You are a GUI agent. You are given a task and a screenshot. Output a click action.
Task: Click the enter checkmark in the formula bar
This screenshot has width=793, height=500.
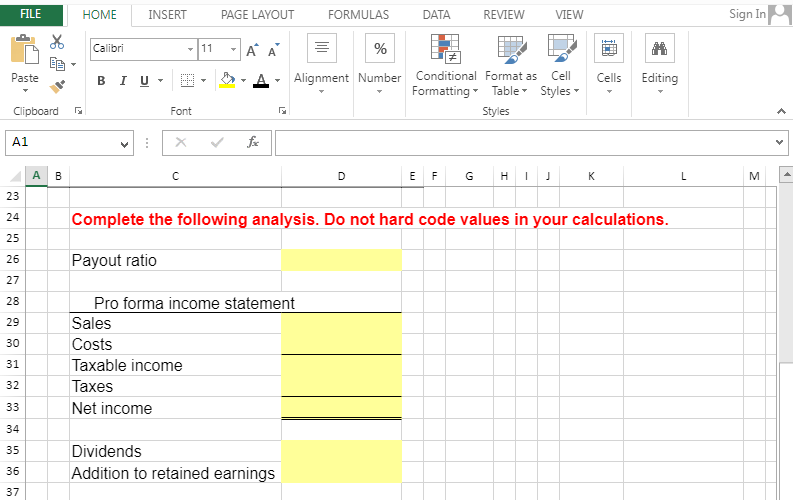[x=217, y=143]
